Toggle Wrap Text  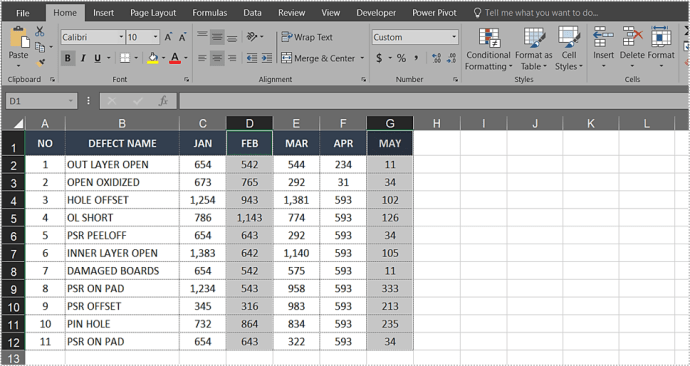[307, 37]
